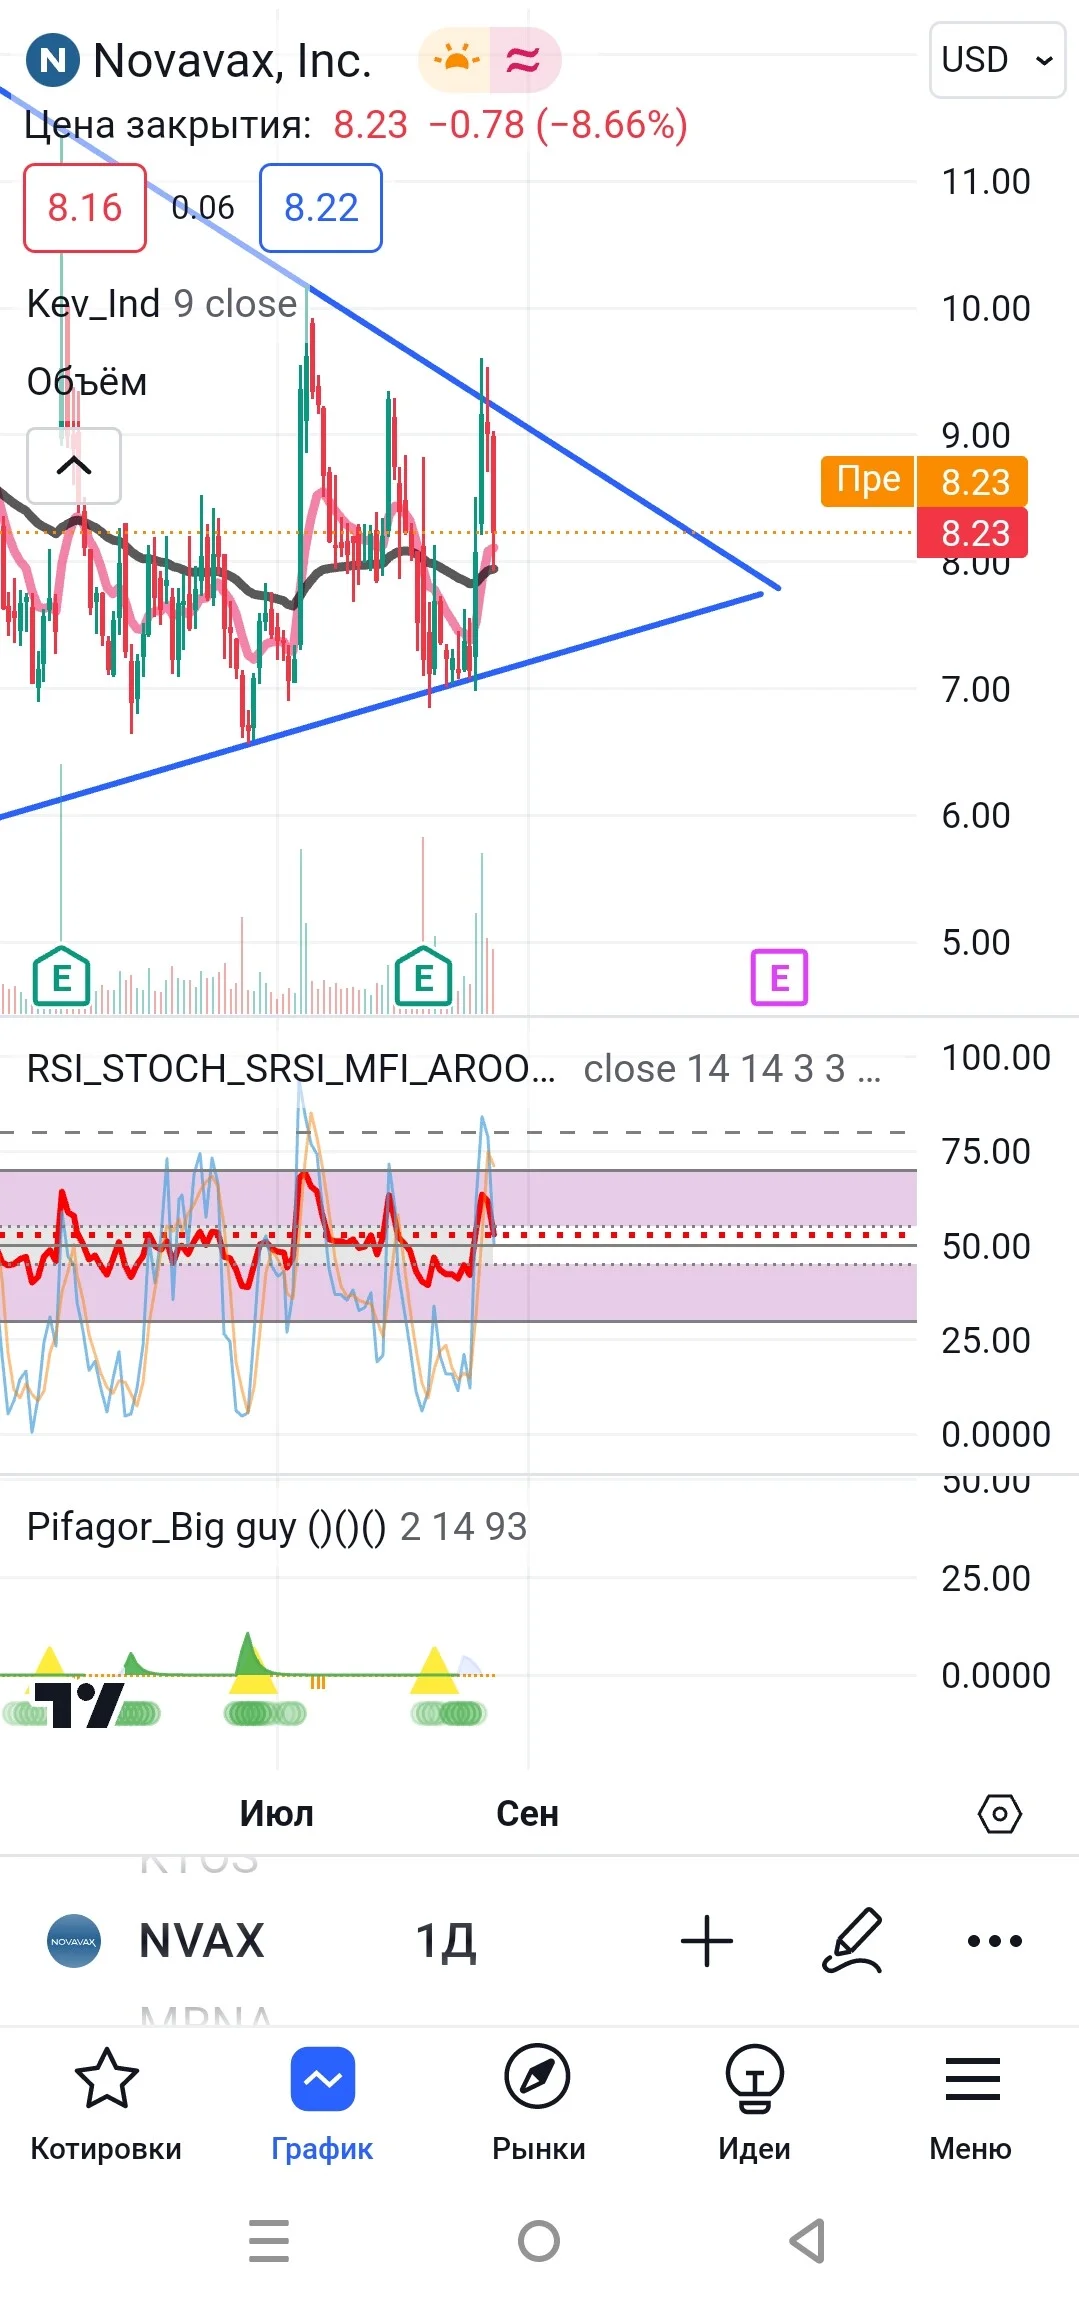Image resolution: width=1079 pixels, height=2301 pixels.
Task: Tap the orange Пре pre-market price label
Action: (x=868, y=481)
